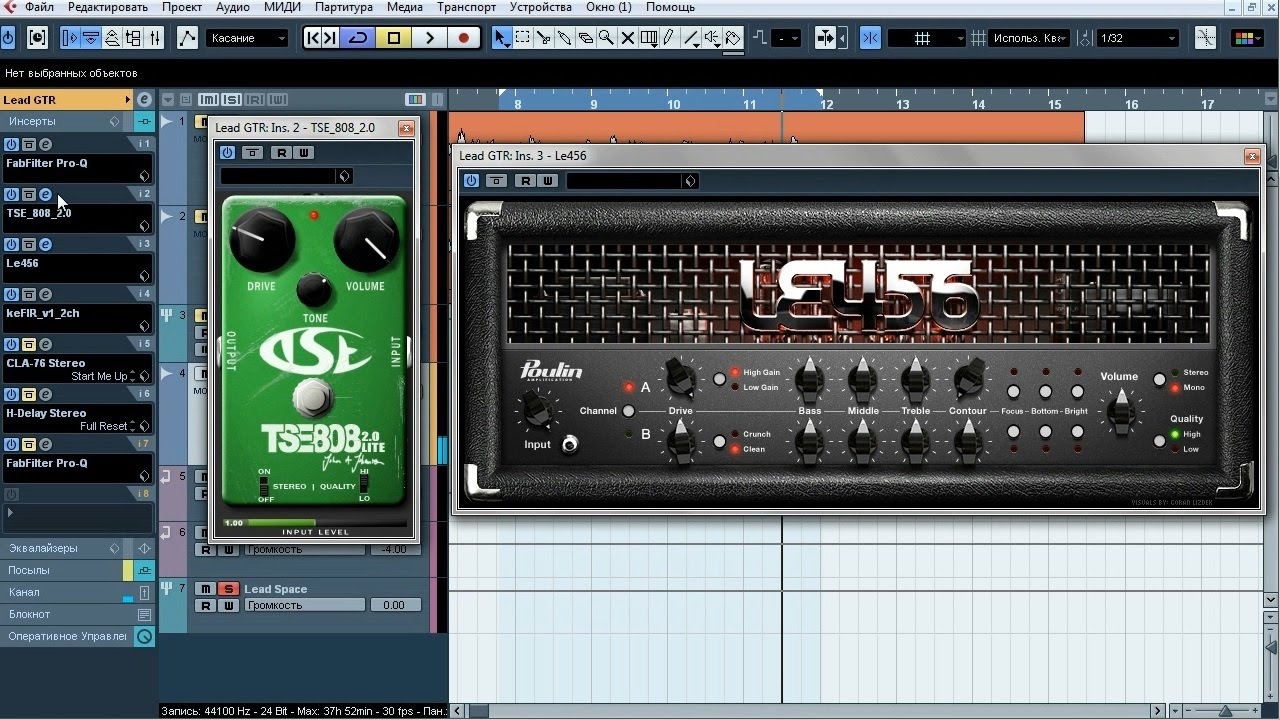
Task: Open preset selector of H-Delay Stereo insert
Action: click(144, 426)
